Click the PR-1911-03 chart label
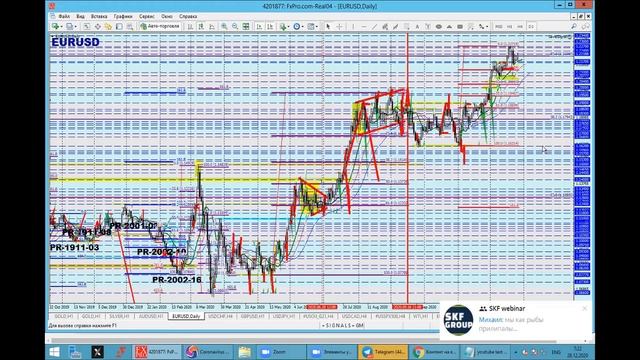The height and width of the screenshot is (360, 640). click(x=74, y=247)
